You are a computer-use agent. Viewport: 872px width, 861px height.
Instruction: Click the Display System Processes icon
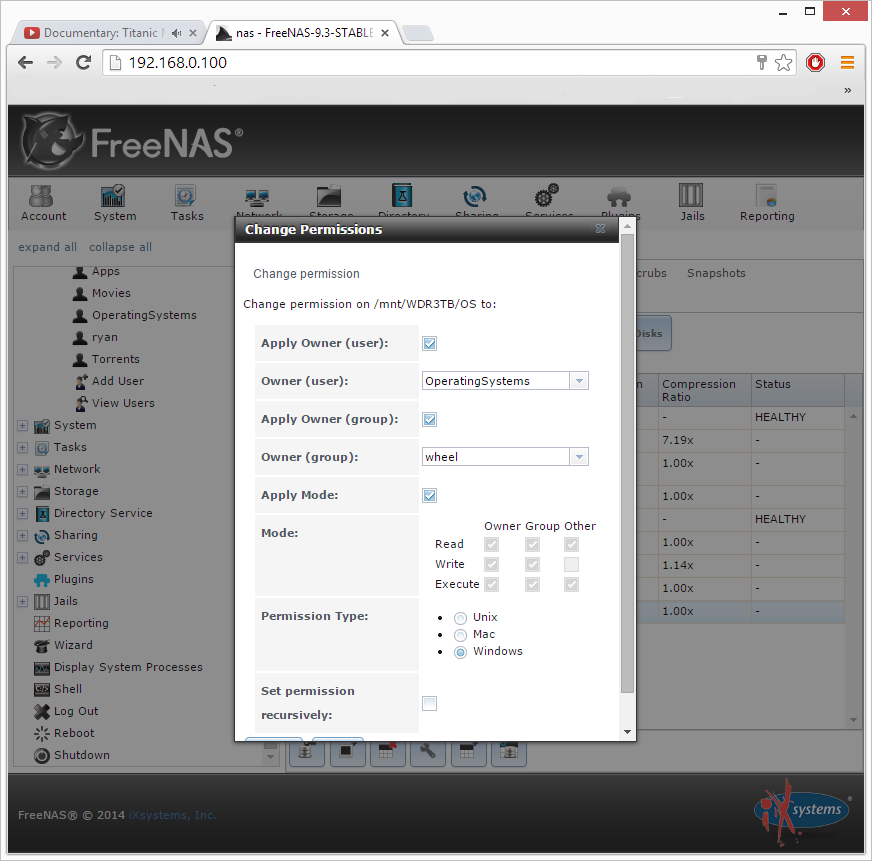(x=42, y=667)
